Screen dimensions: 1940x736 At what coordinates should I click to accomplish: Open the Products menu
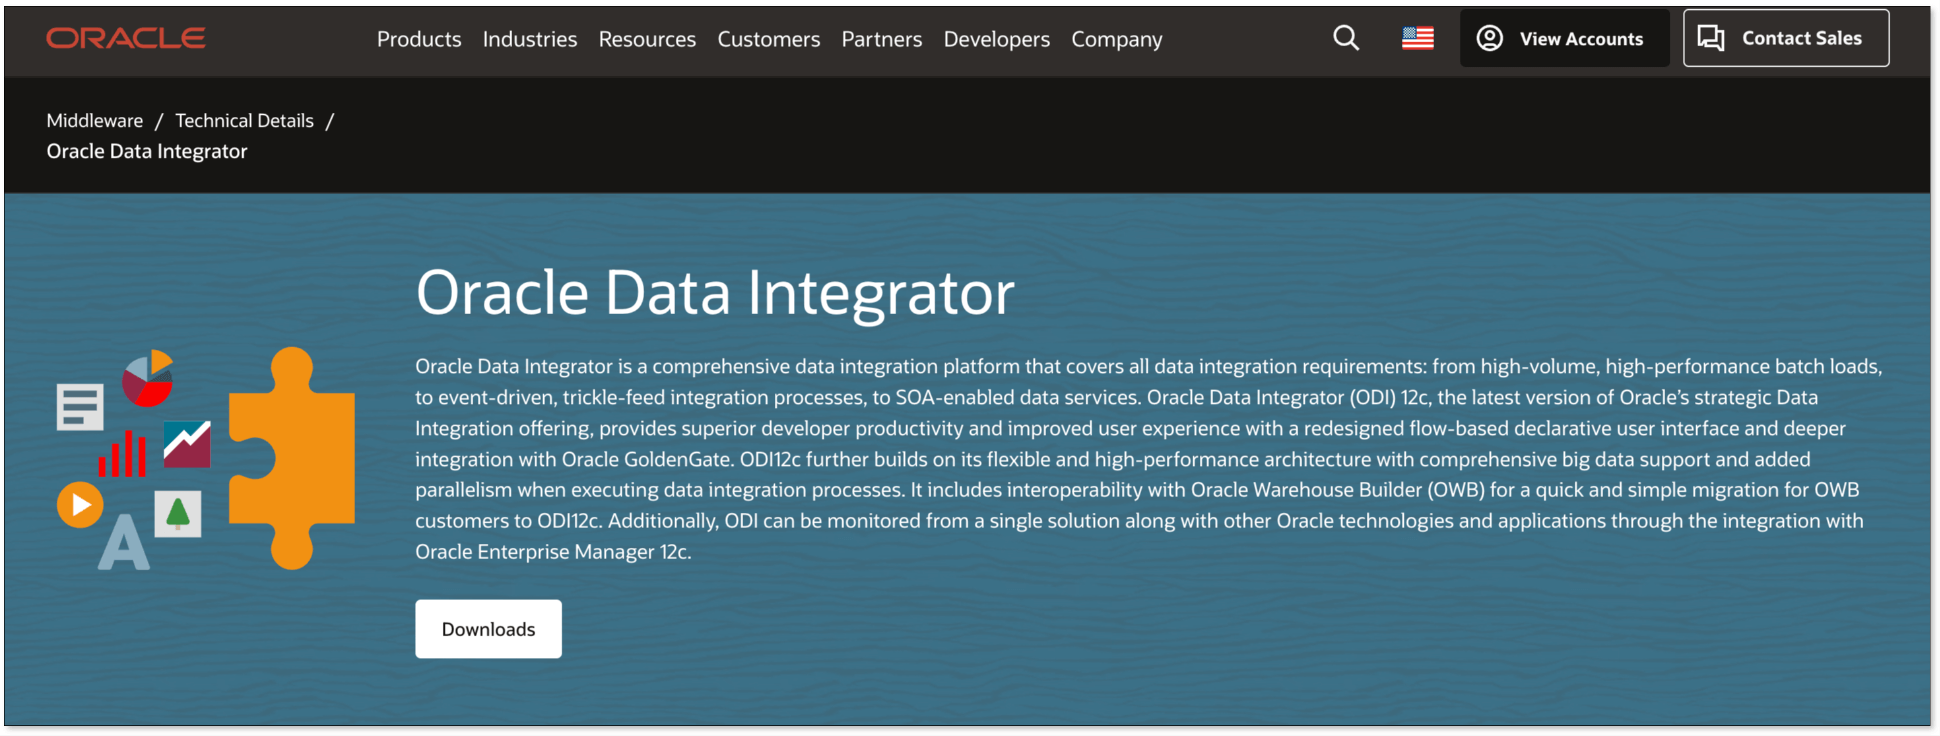click(x=419, y=39)
